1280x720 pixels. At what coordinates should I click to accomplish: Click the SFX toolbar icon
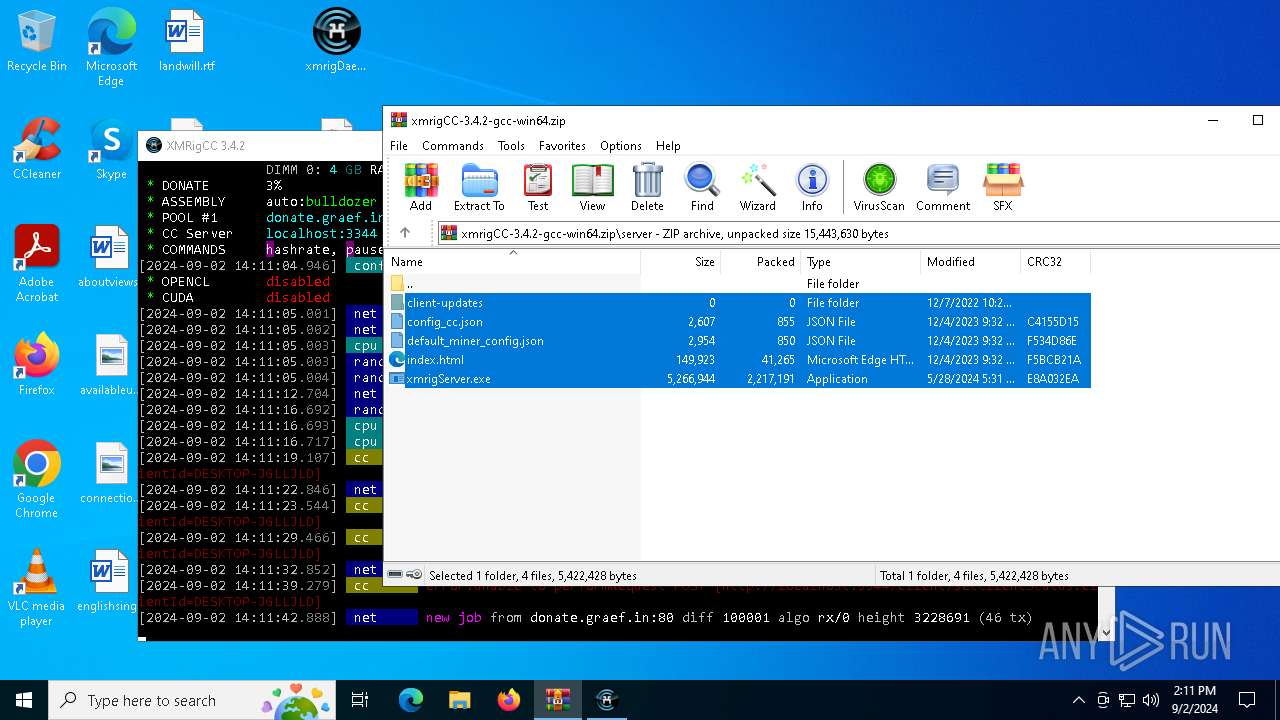pyautogui.click(x=1003, y=187)
